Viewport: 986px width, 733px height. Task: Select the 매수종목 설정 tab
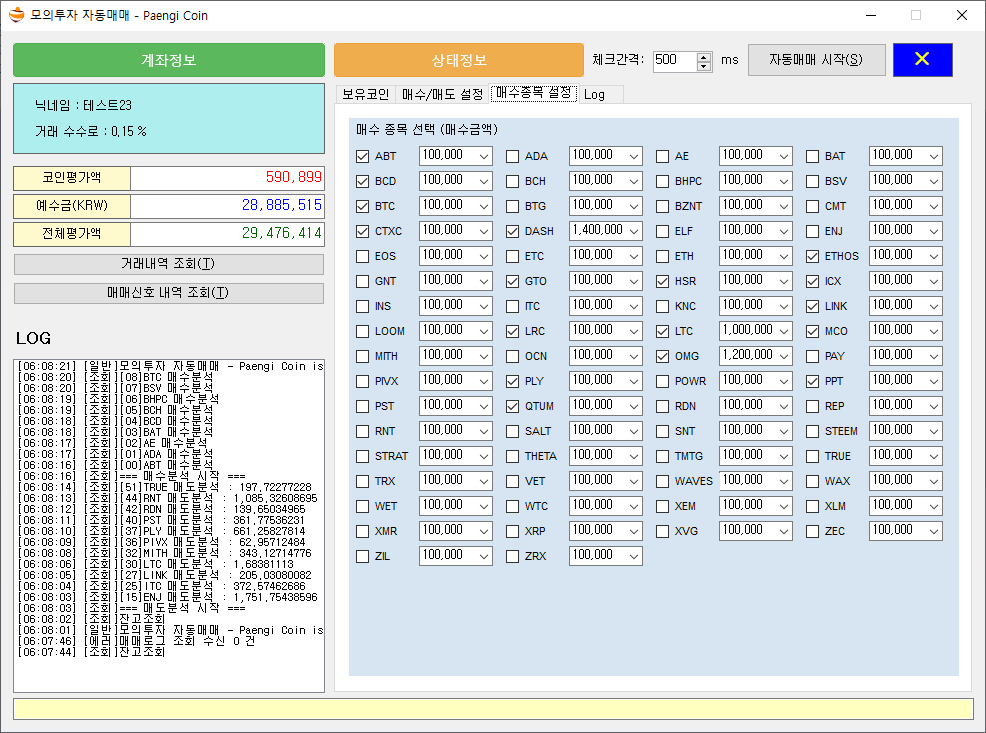[534, 93]
